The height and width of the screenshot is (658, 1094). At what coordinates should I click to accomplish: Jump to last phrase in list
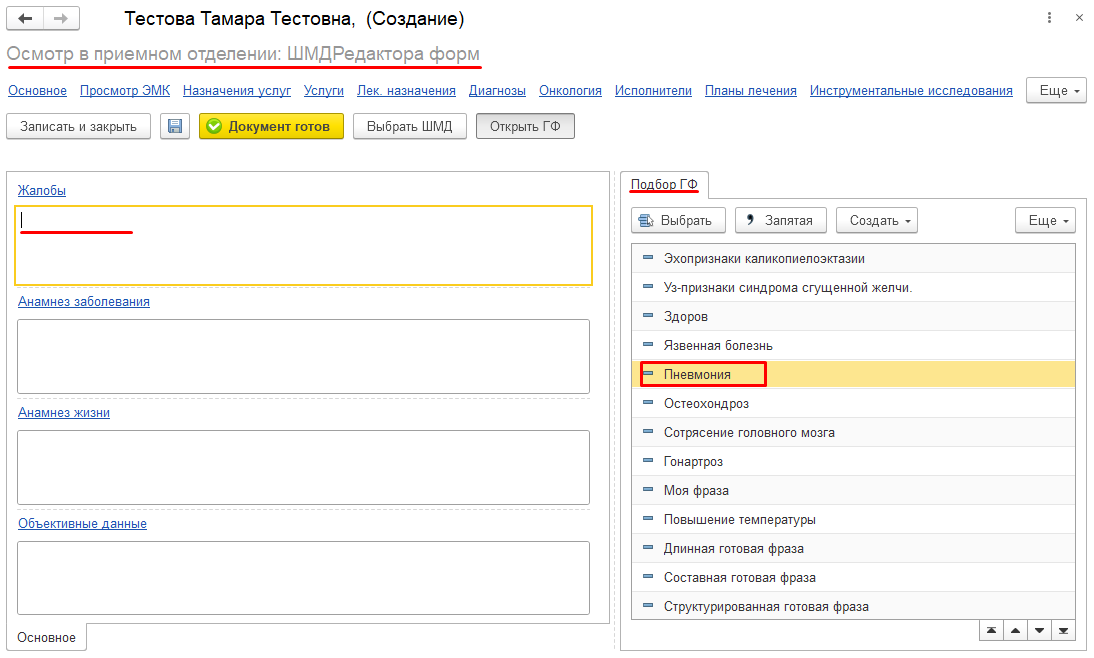[1063, 631]
